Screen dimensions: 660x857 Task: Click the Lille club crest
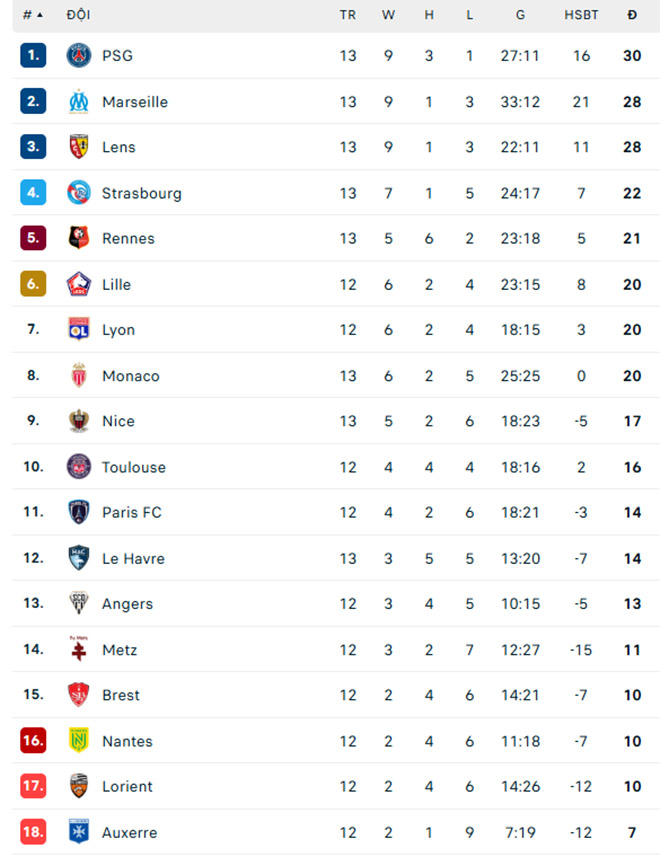pos(78,284)
